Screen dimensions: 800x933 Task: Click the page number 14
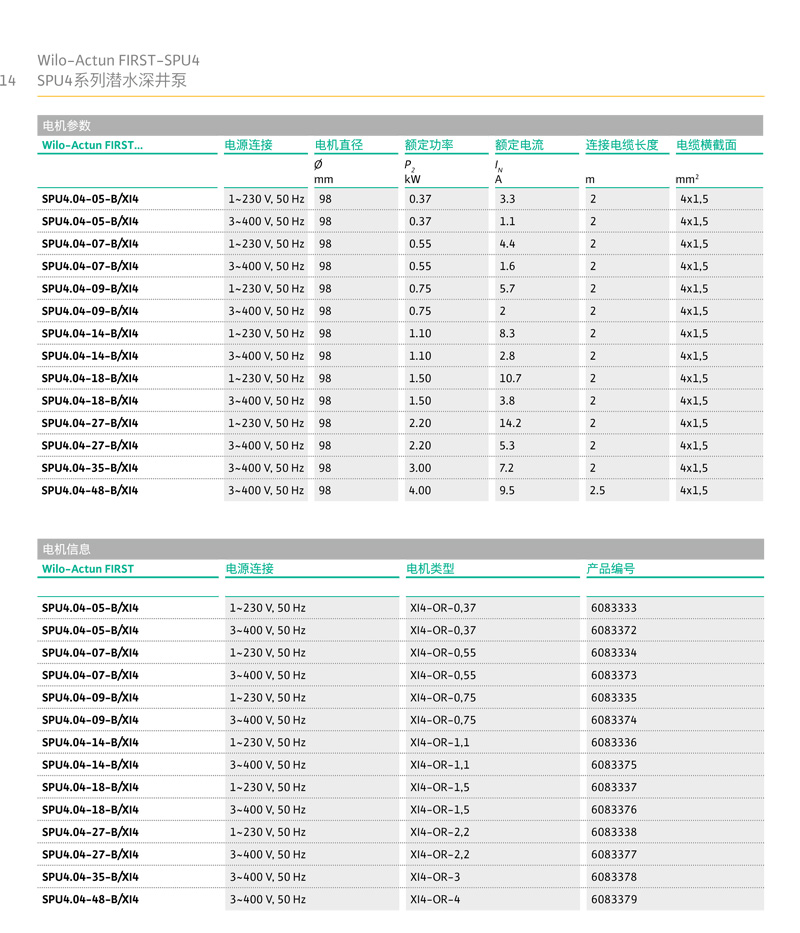8,81
